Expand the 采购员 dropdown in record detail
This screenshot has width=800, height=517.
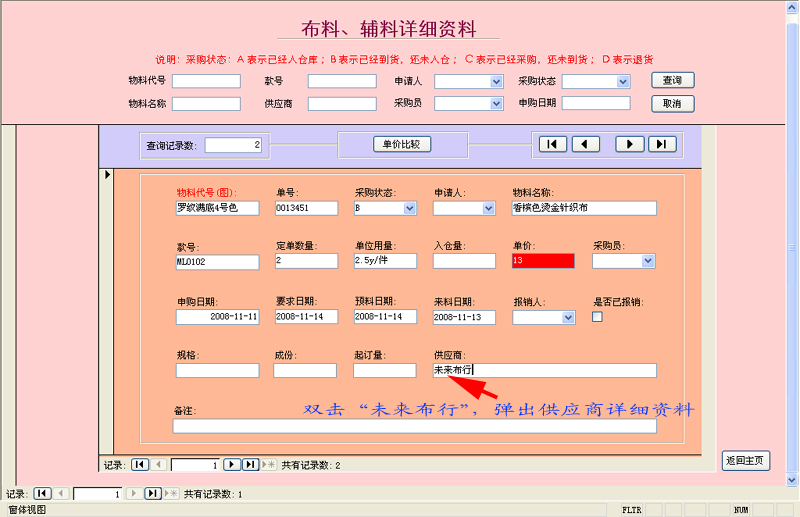(x=647, y=261)
